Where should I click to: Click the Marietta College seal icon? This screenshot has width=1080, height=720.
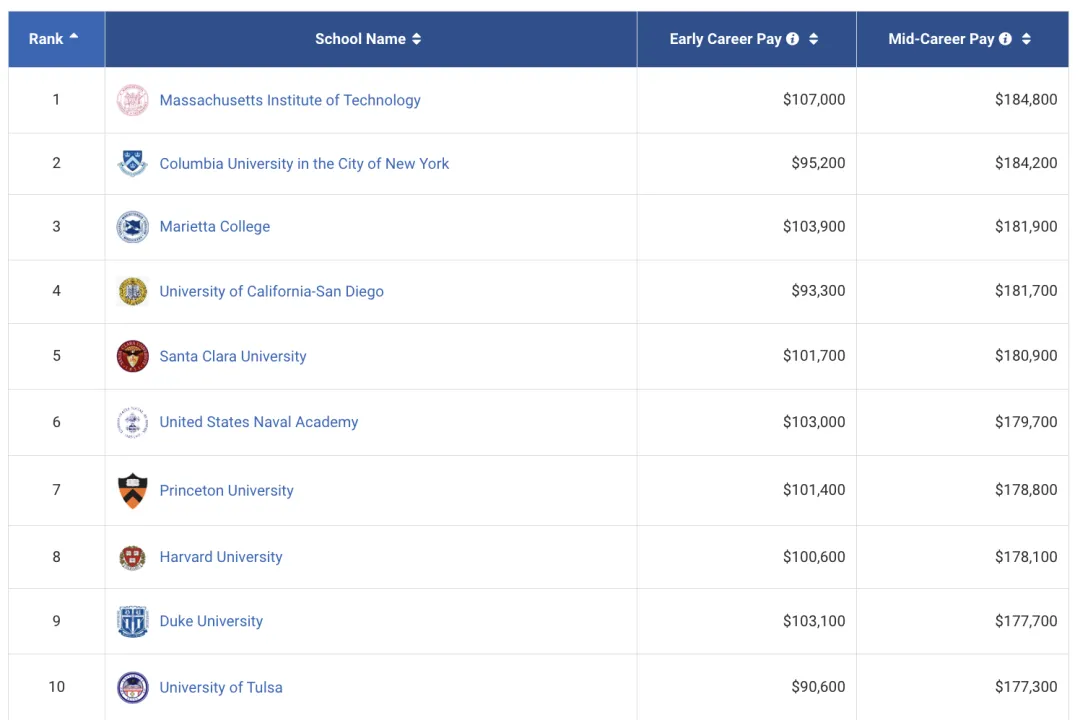[x=132, y=227]
